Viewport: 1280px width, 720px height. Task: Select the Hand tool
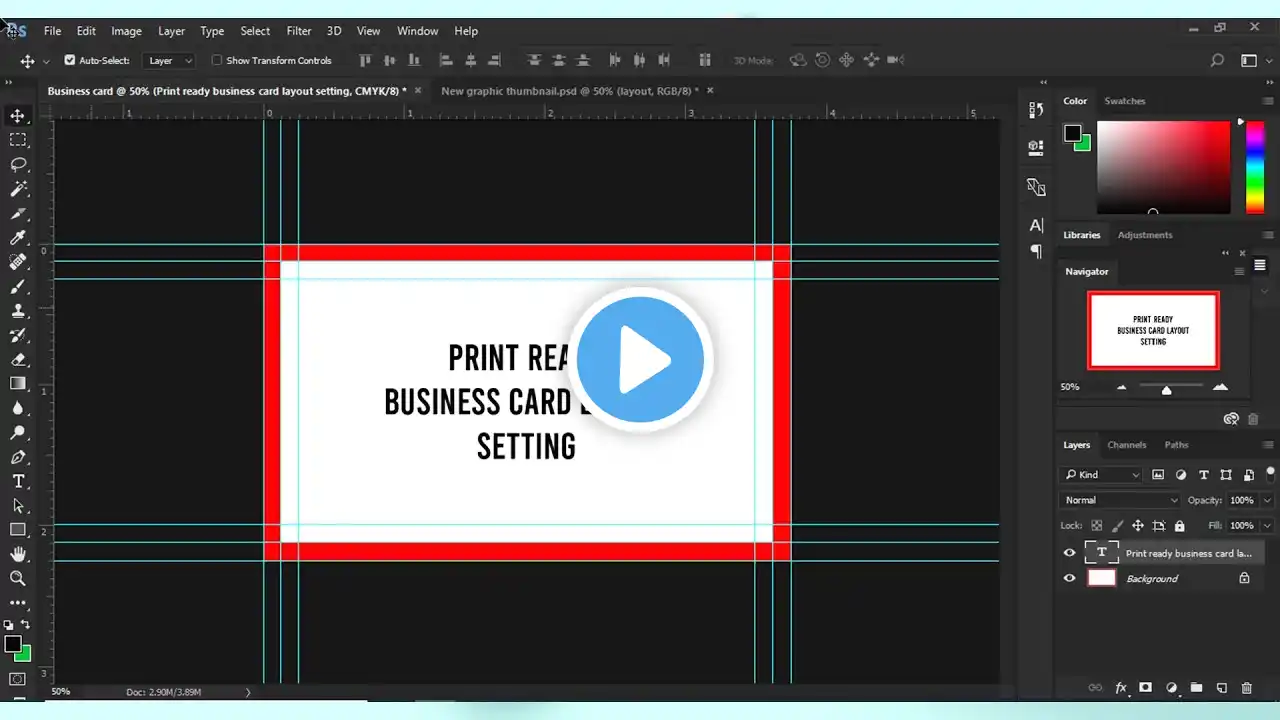pyautogui.click(x=18, y=554)
